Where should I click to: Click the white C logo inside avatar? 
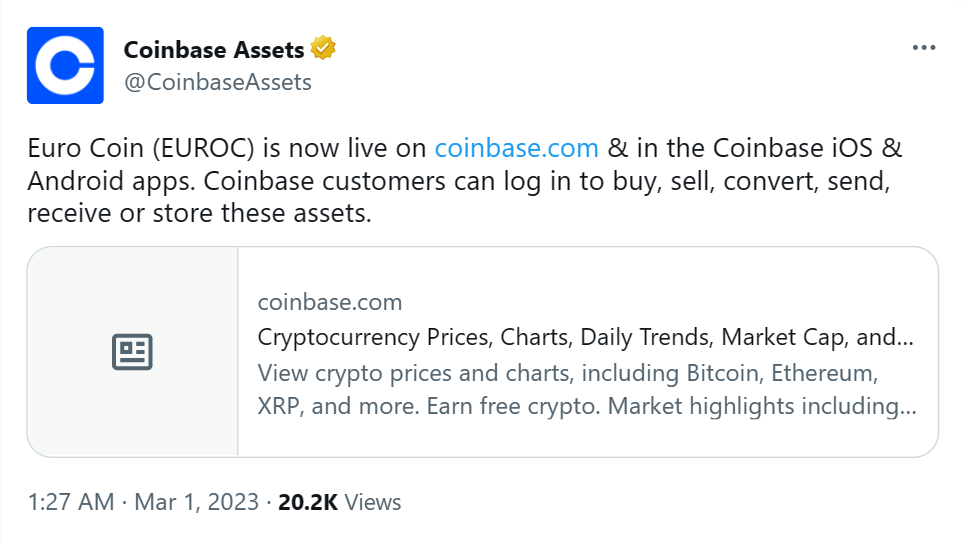click(65, 65)
